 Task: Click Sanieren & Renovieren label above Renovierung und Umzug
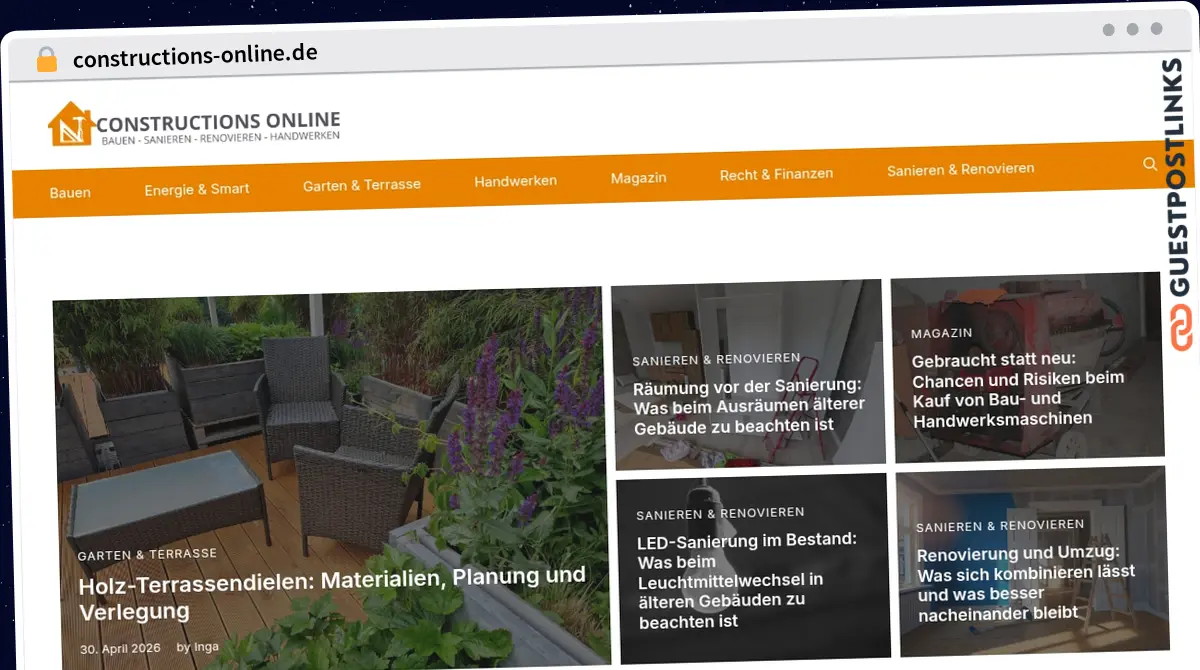[x=1000, y=526]
